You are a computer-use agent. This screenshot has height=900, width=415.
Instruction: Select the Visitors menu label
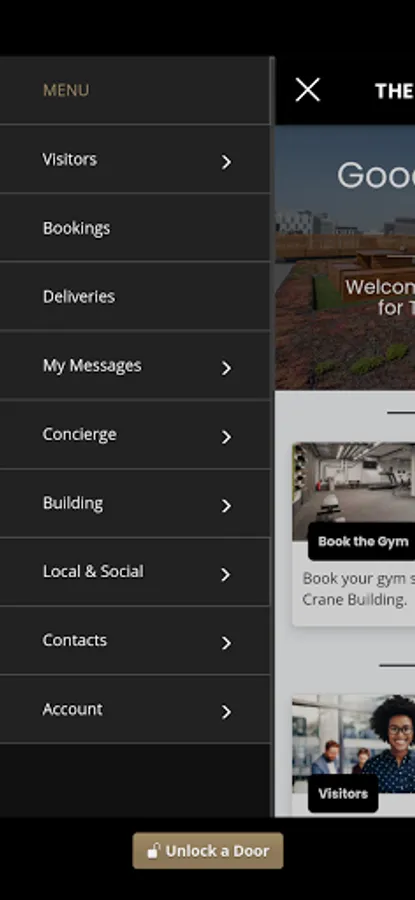(x=69, y=159)
